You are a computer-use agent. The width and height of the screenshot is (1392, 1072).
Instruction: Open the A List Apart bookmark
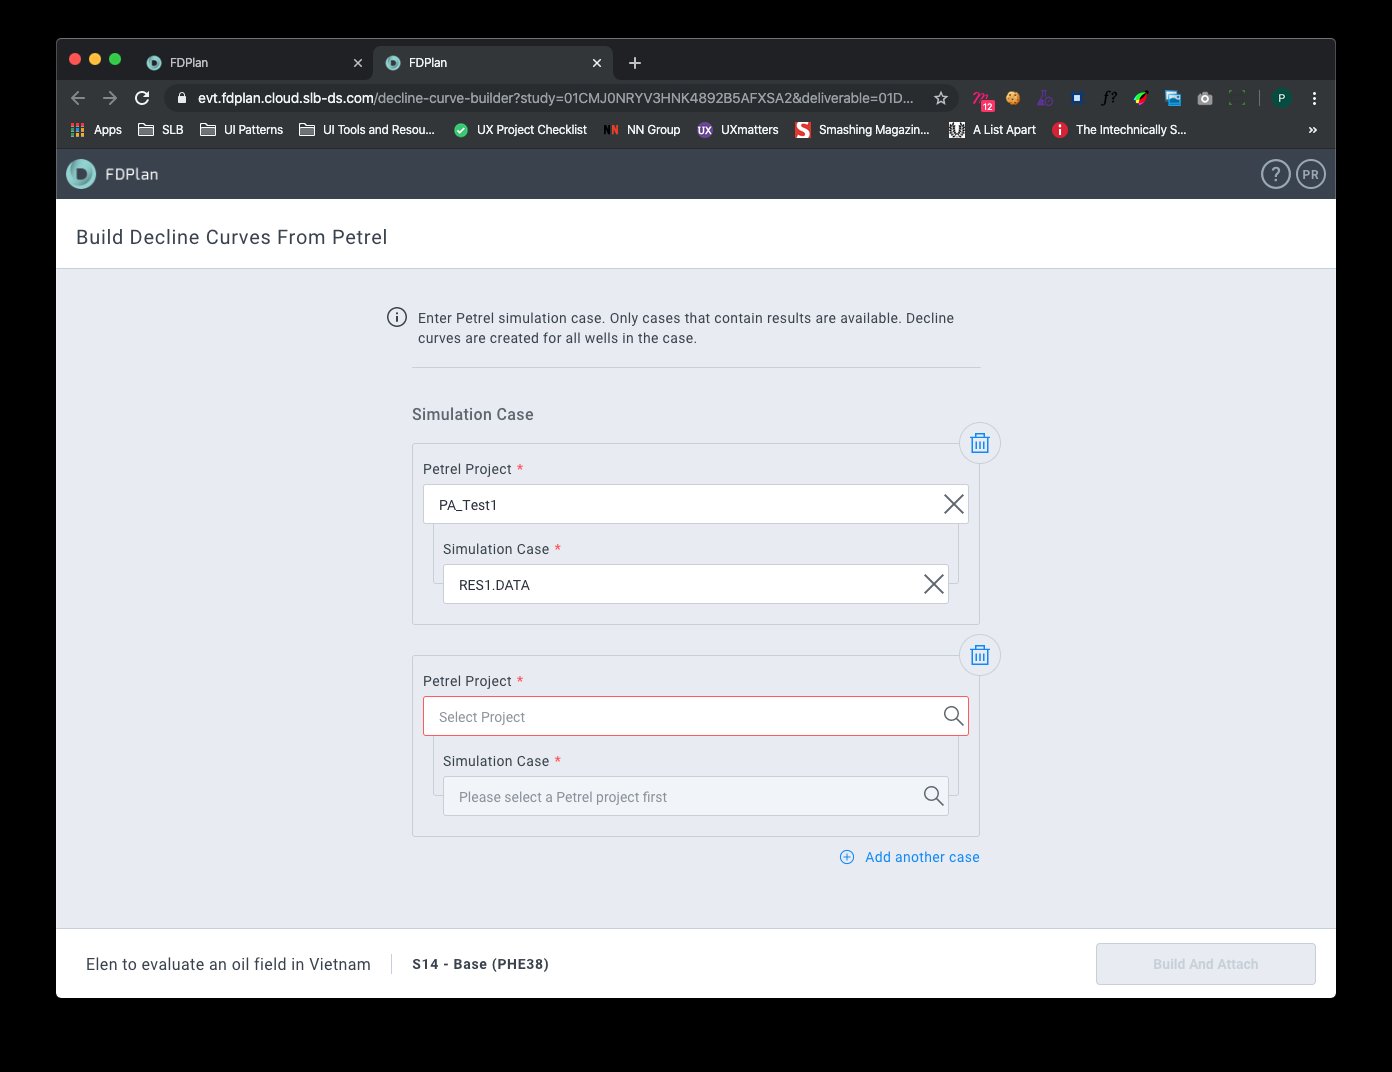(x=992, y=130)
